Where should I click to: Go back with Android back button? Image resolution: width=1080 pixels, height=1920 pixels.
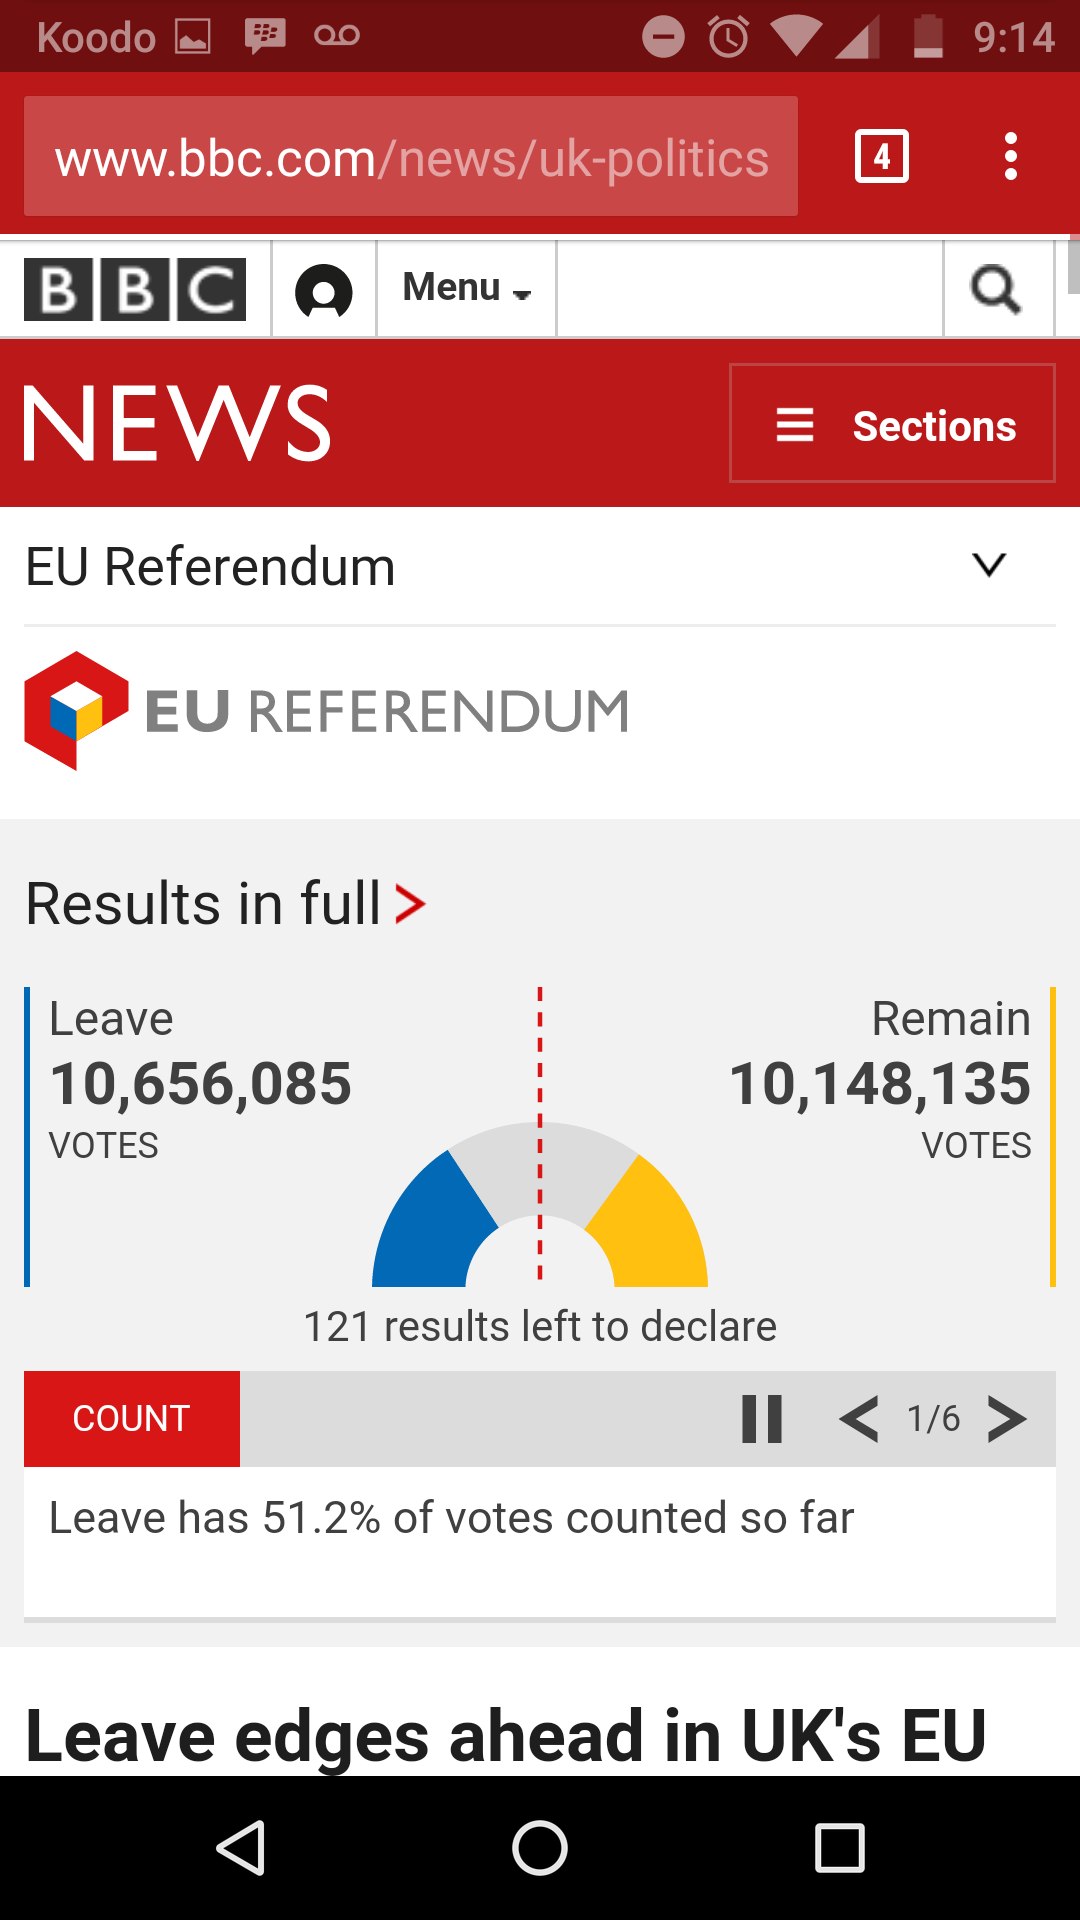coord(240,1848)
